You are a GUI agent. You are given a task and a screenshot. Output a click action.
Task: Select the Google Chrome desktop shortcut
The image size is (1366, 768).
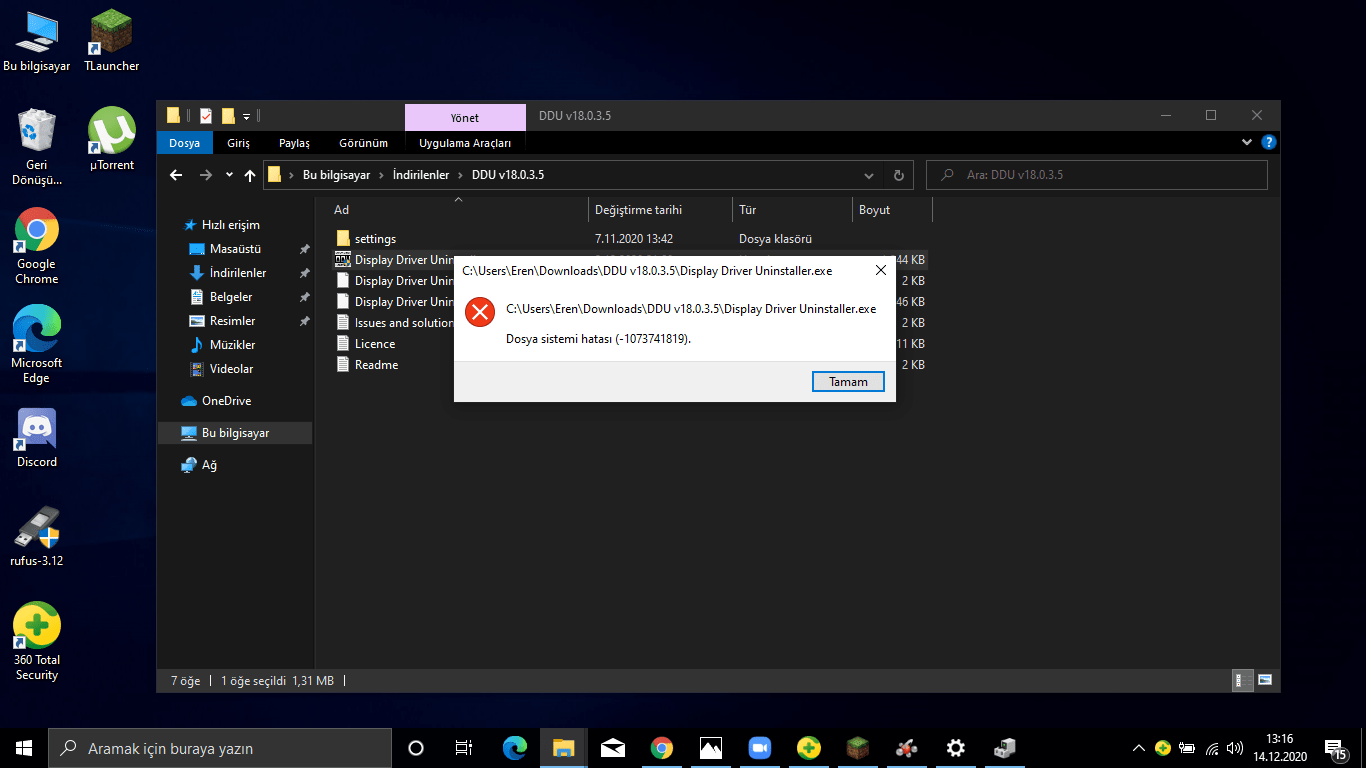tap(37, 246)
